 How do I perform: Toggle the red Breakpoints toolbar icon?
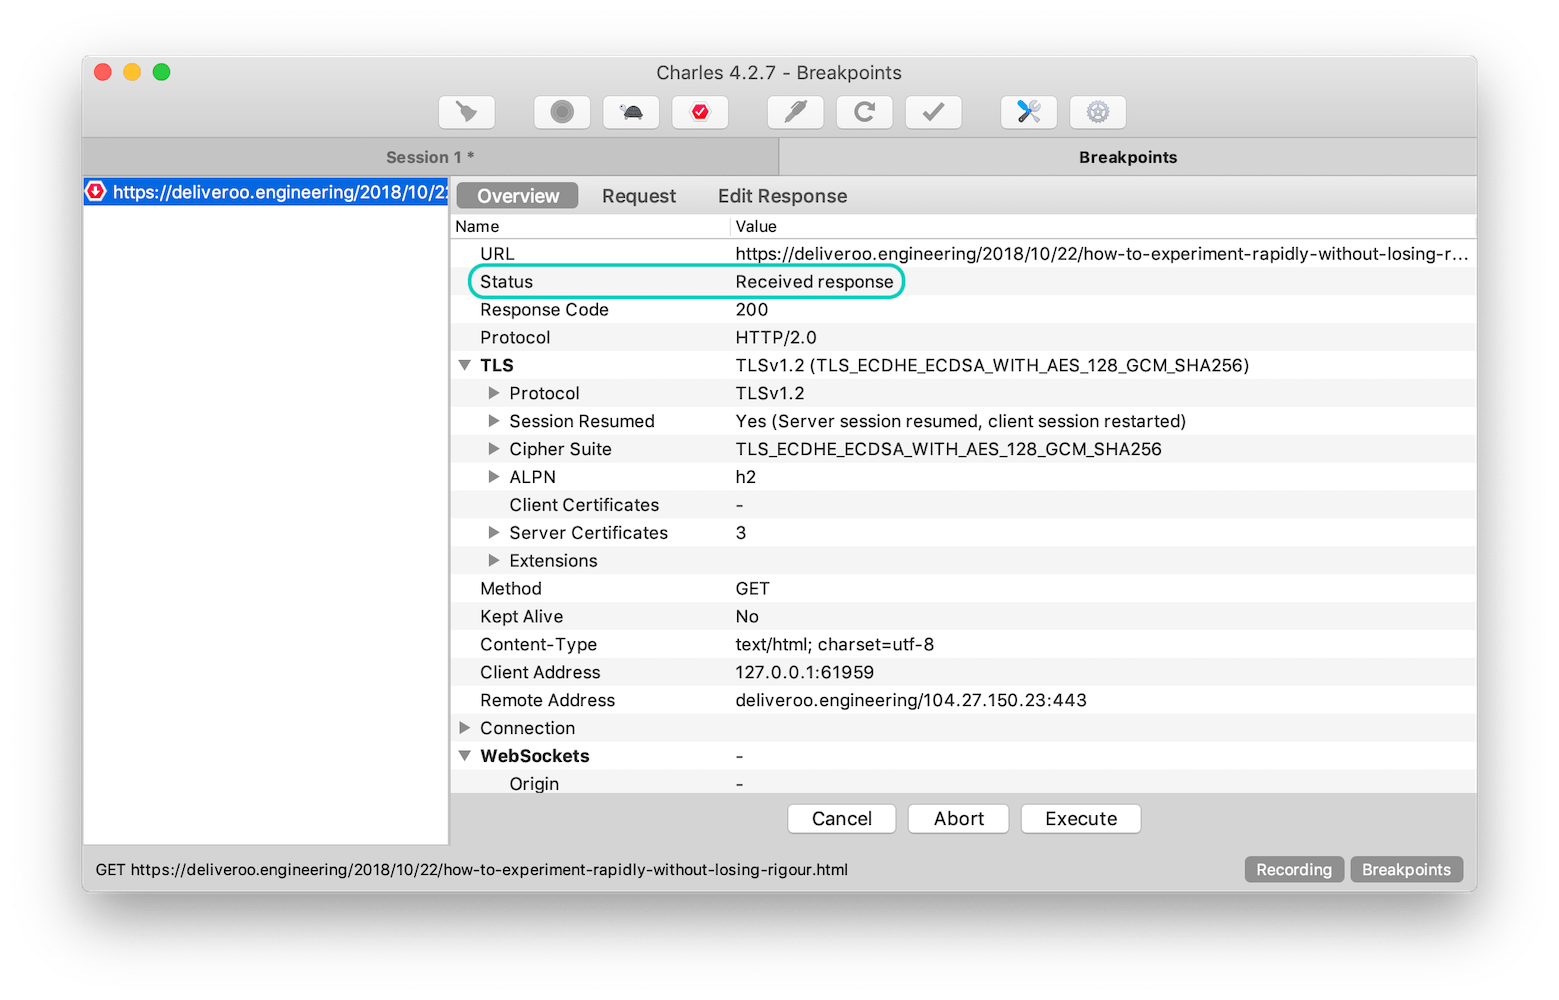[x=700, y=112]
